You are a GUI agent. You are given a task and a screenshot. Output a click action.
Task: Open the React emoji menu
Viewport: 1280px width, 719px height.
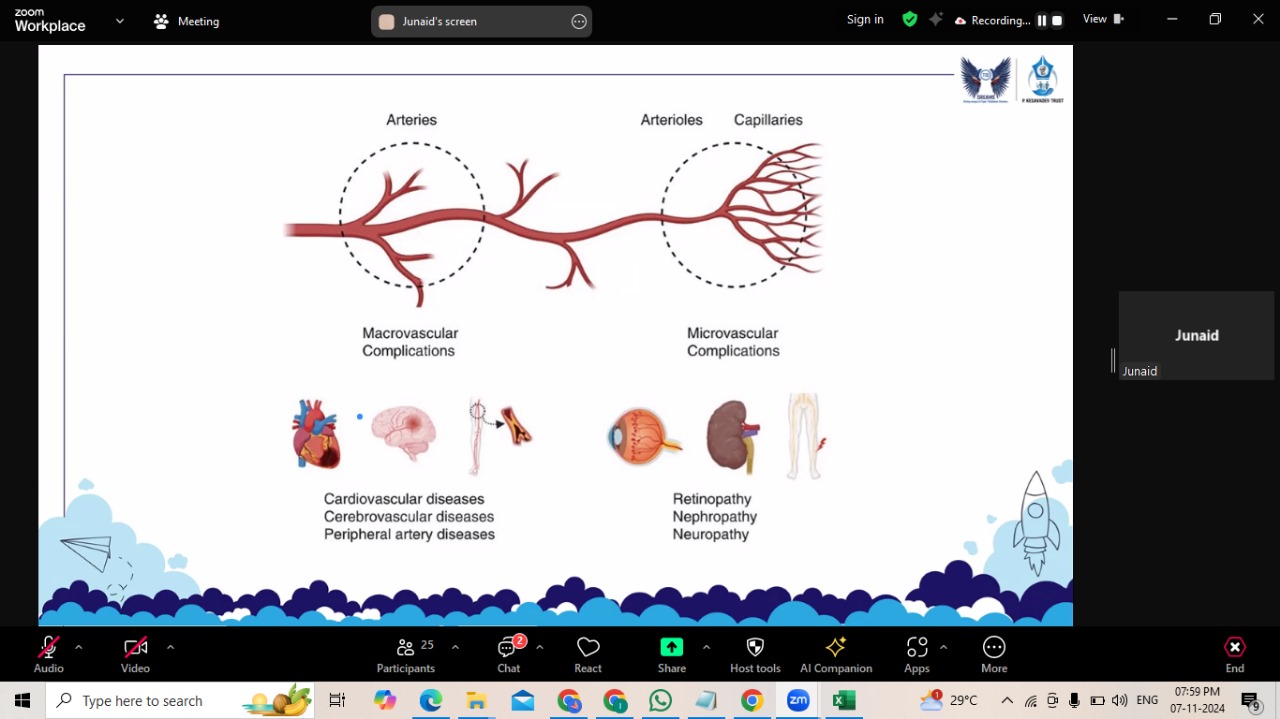[588, 655]
